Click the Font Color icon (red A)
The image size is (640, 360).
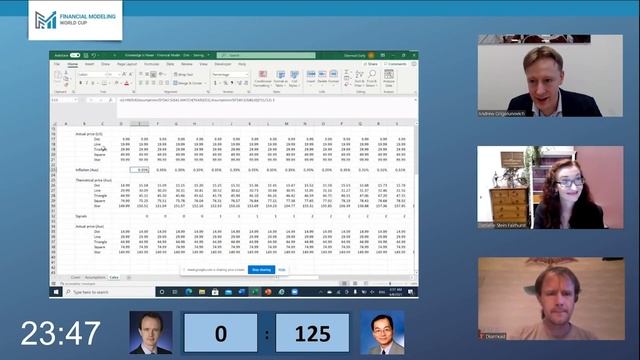click(x=126, y=83)
